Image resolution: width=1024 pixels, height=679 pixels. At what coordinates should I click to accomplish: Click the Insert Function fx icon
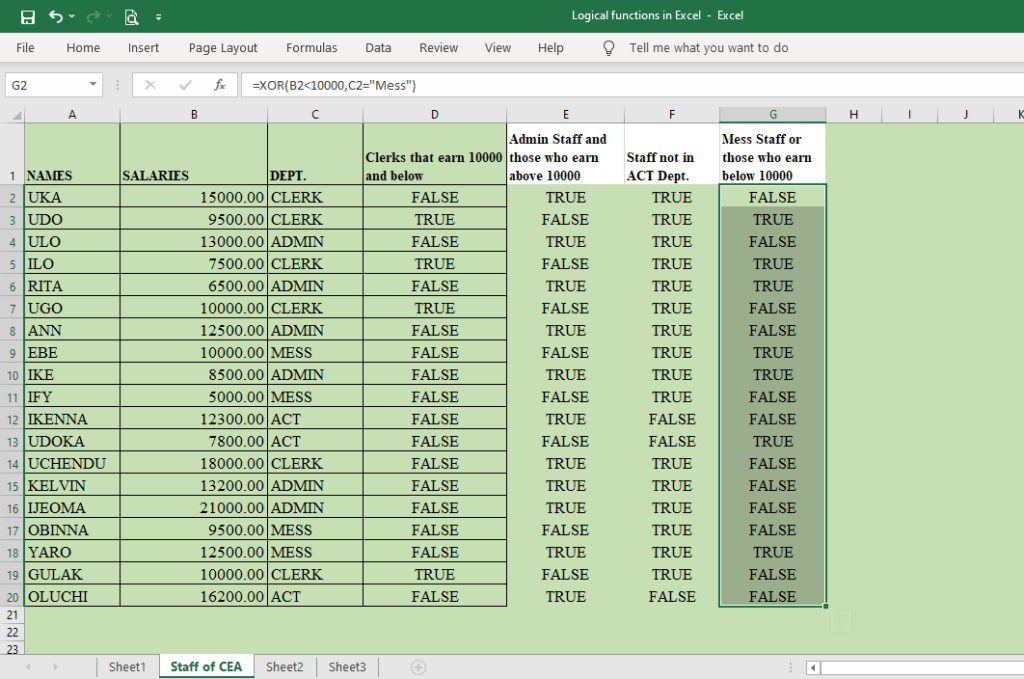[219, 85]
